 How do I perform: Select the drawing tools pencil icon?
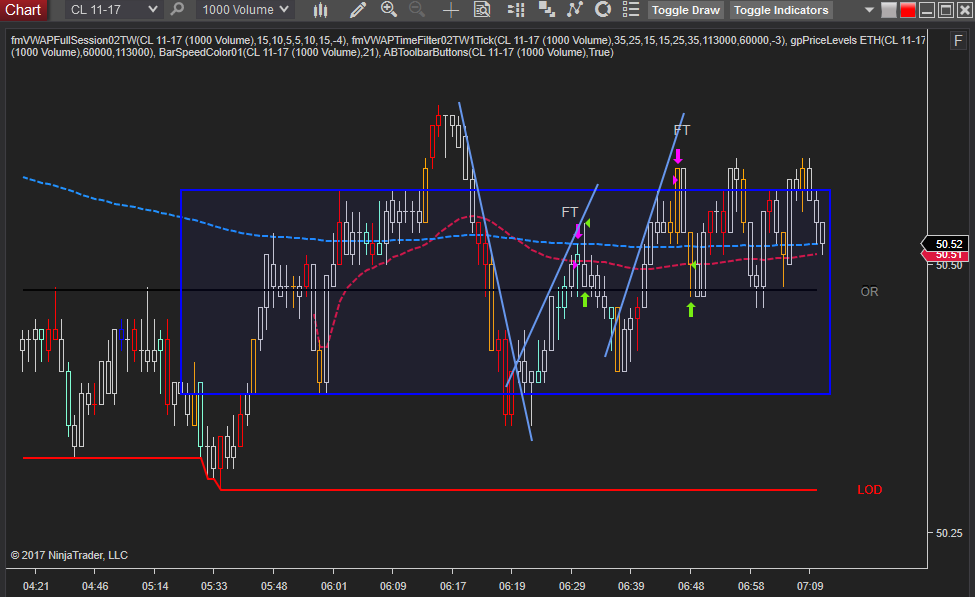point(358,10)
